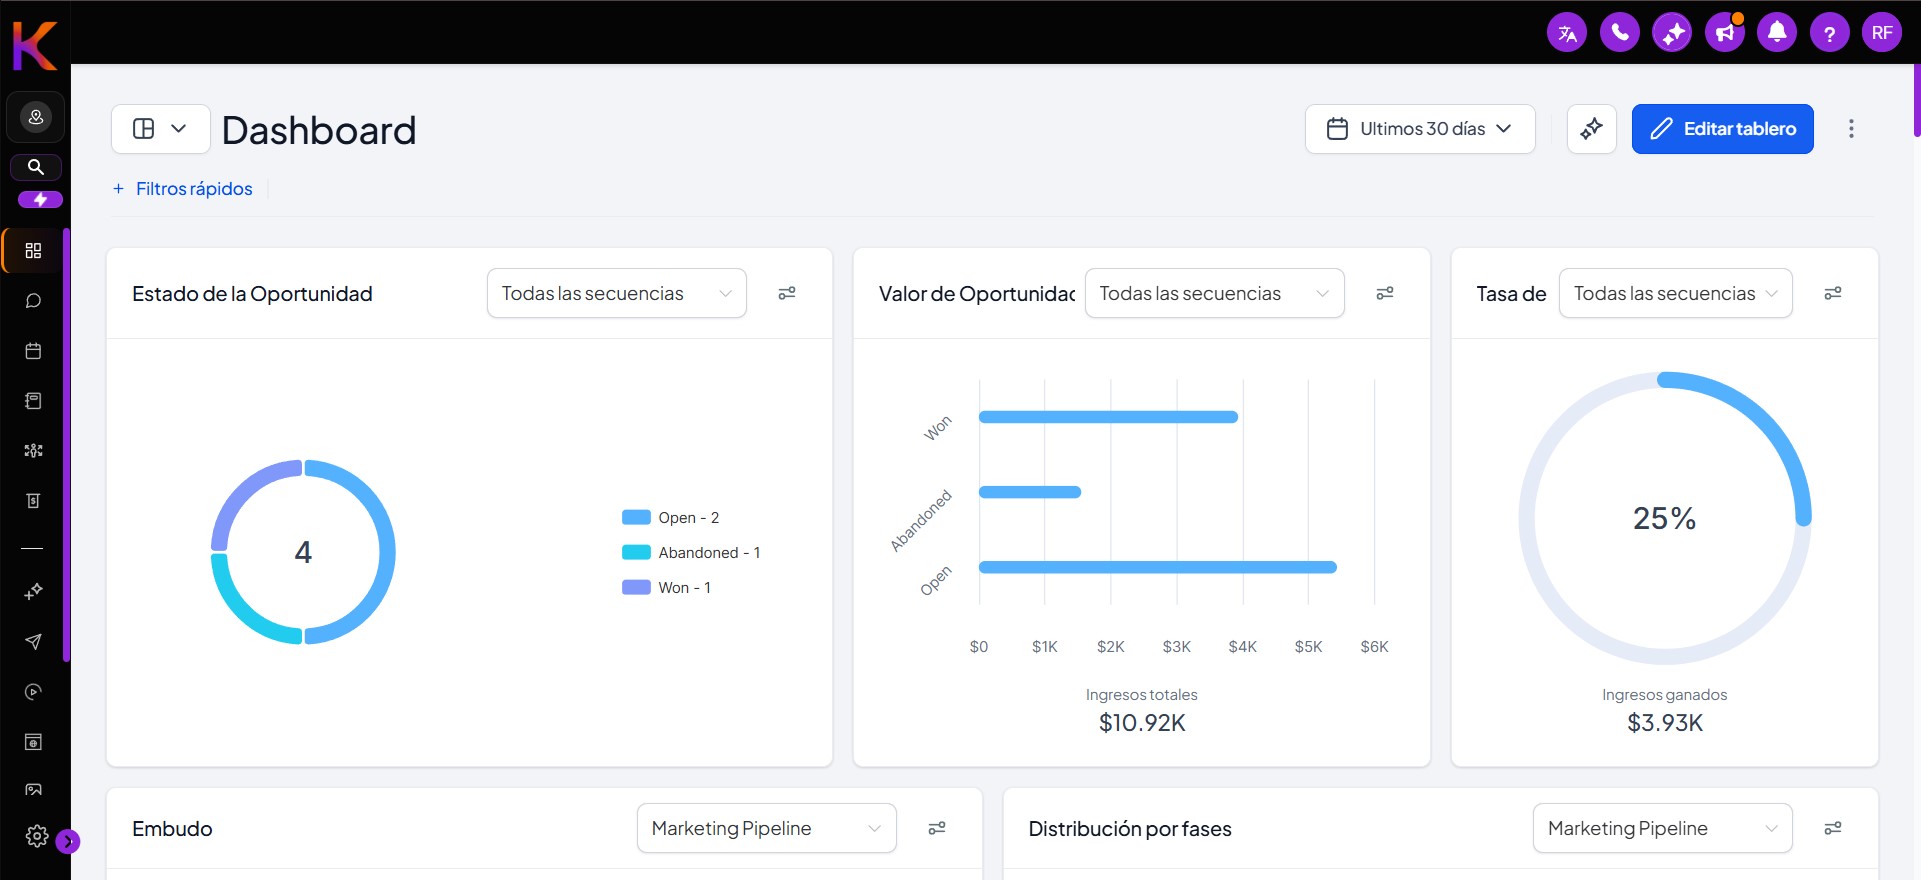Open the Ultimos 30 días date range dropdown
Screen dimensions: 1921x880
(x=1420, y=129)
